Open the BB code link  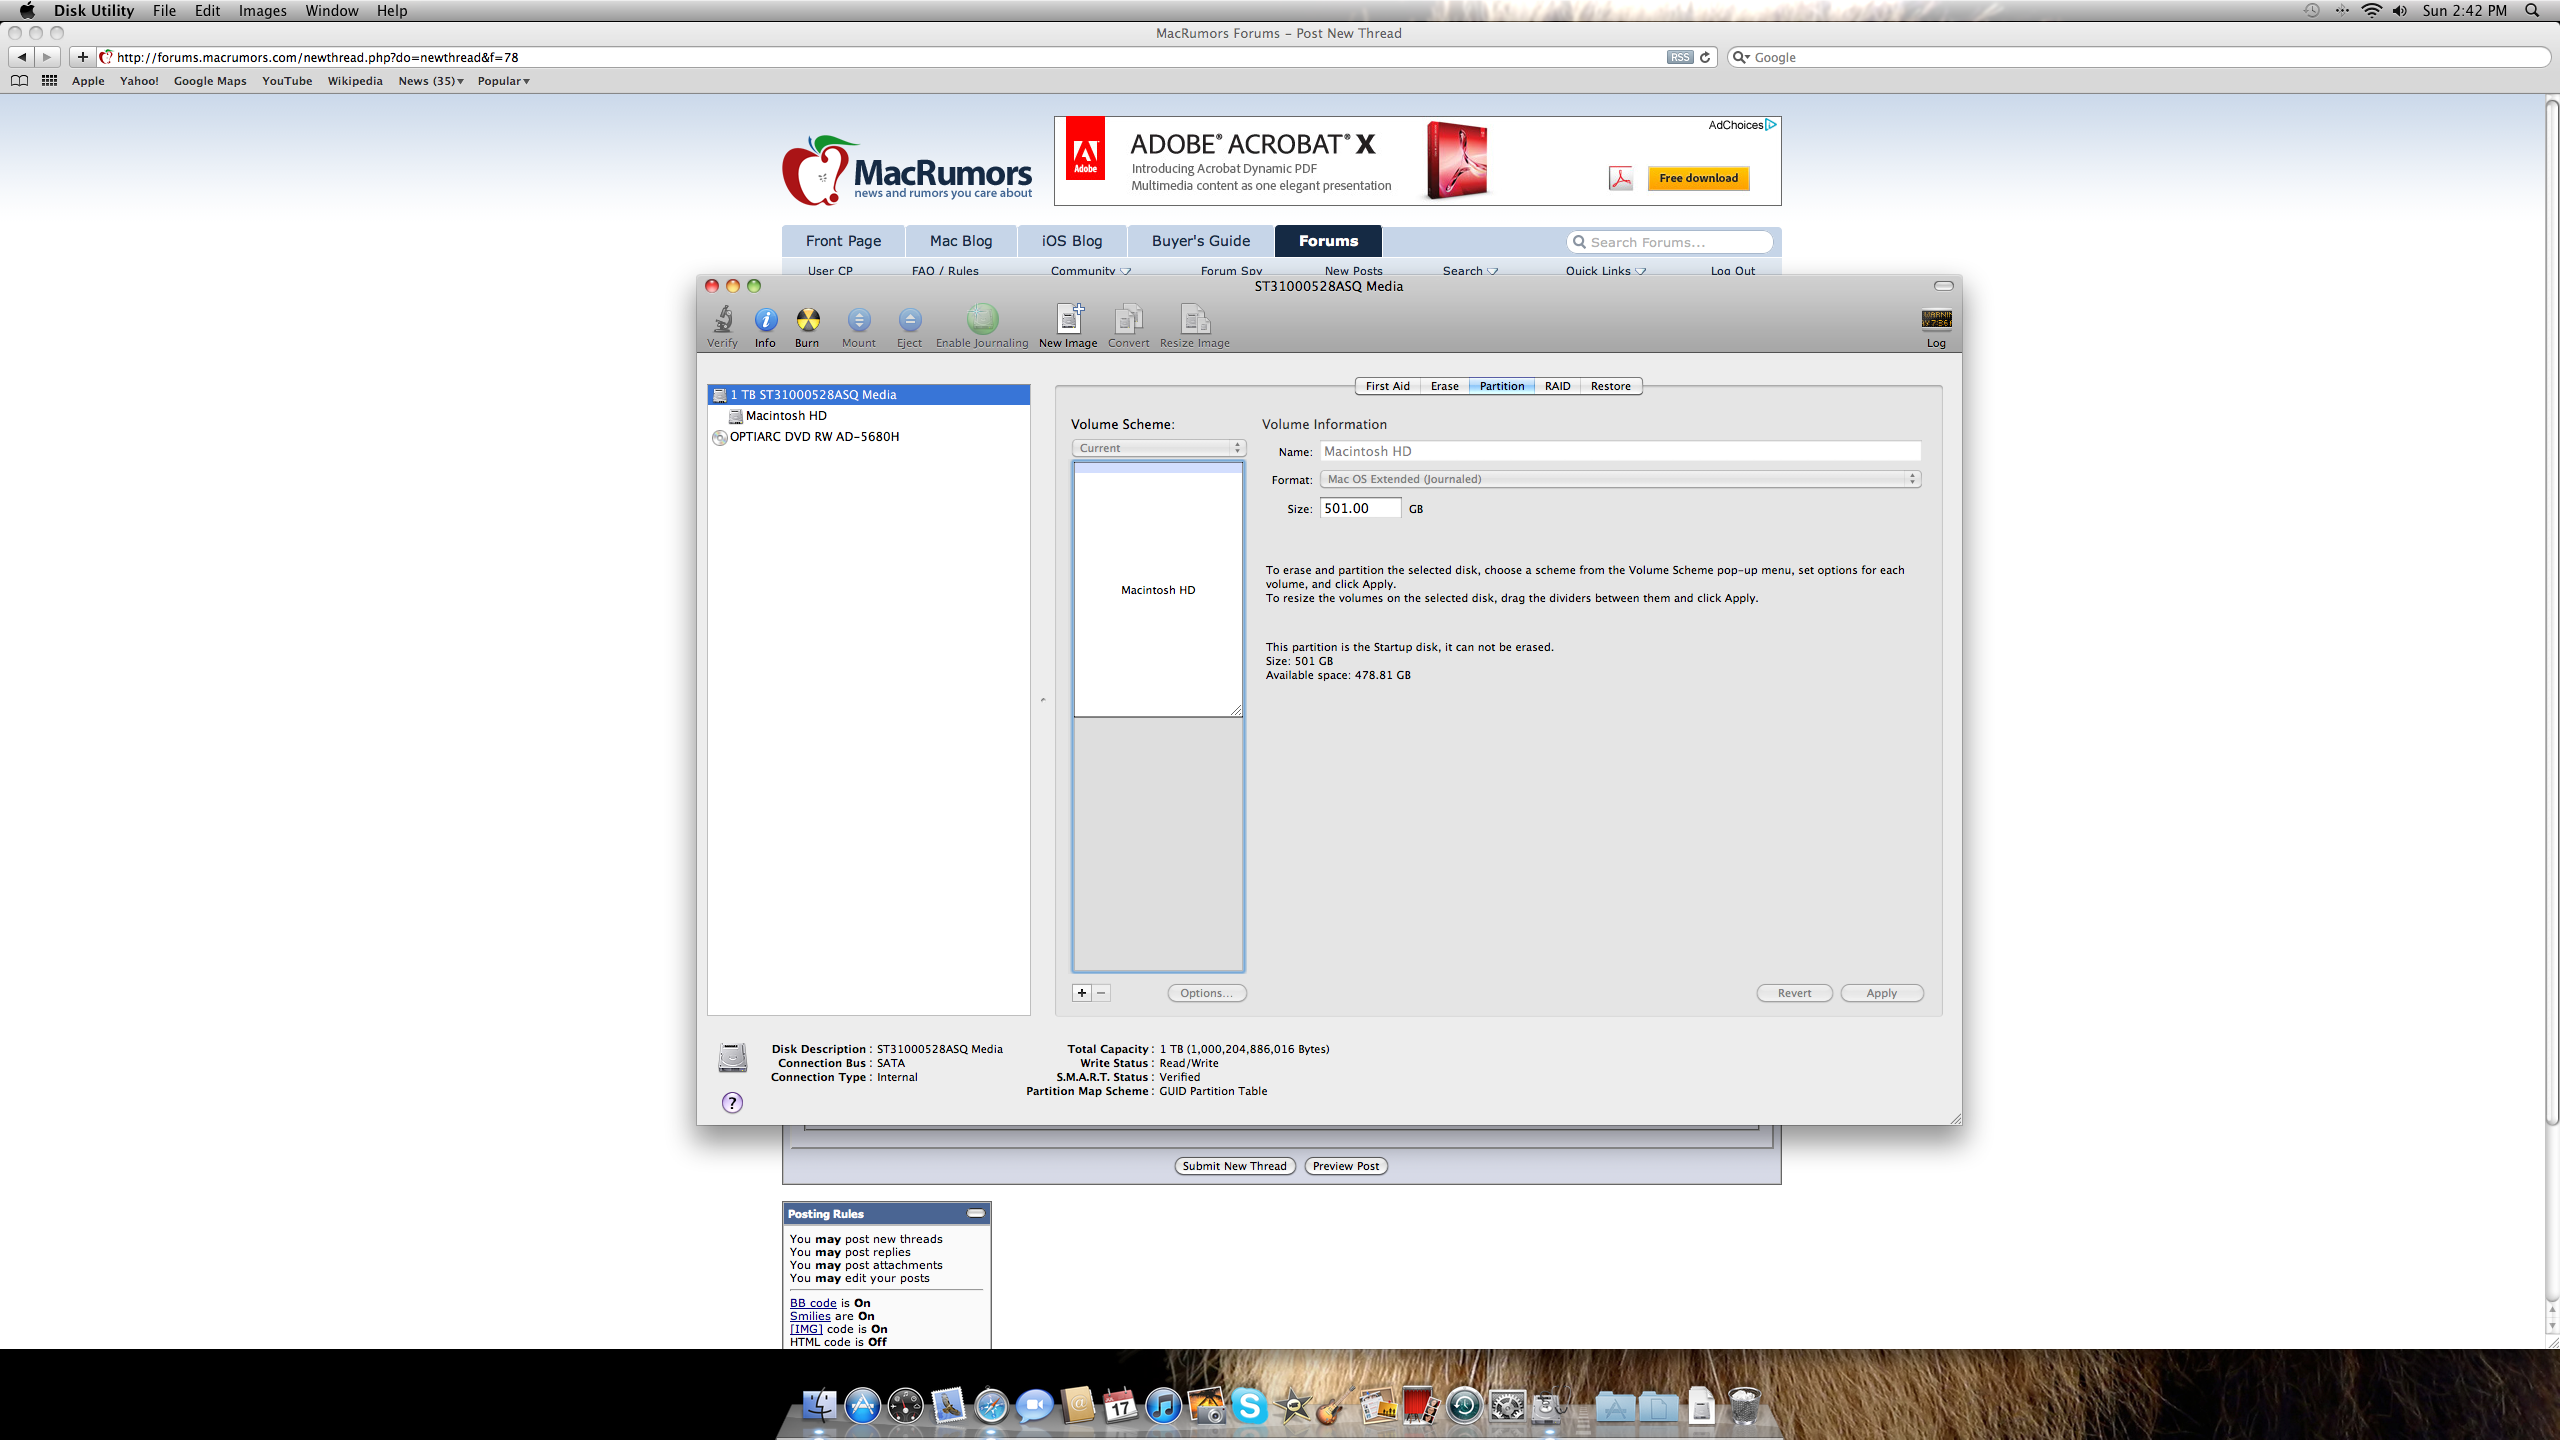[813, 1303]
